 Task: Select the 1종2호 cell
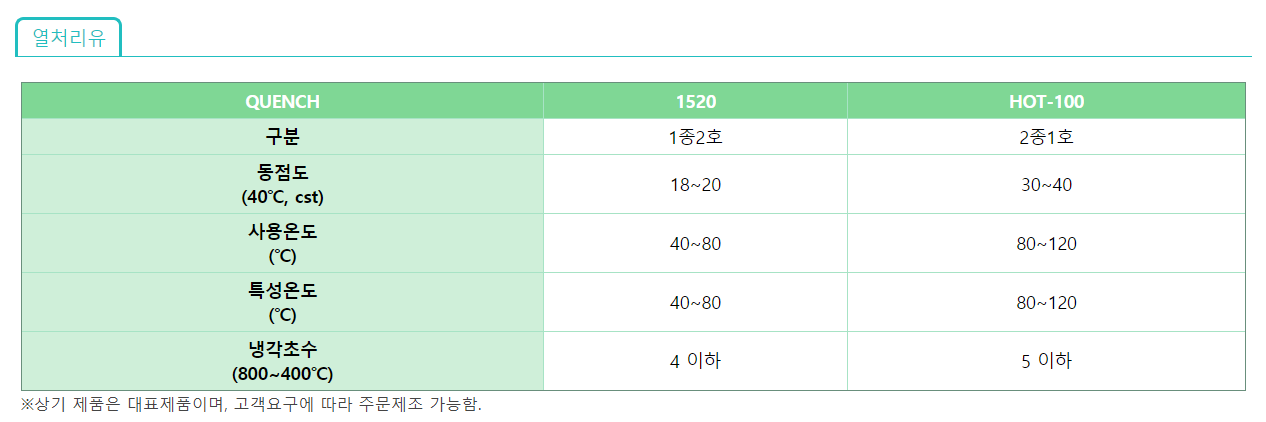click(x=696, y=137)
